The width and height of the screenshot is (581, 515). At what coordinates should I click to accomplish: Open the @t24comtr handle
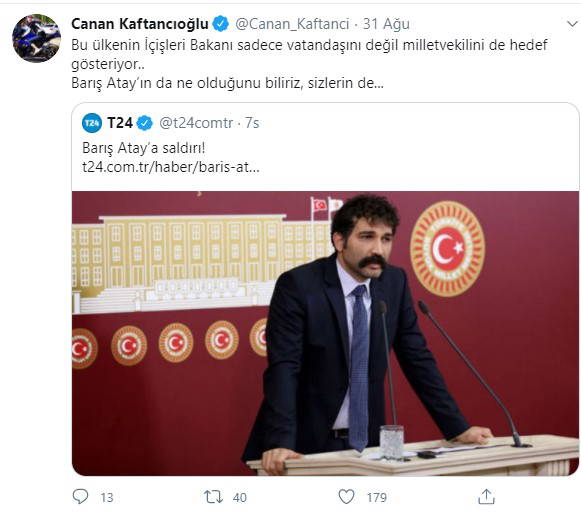196,123
